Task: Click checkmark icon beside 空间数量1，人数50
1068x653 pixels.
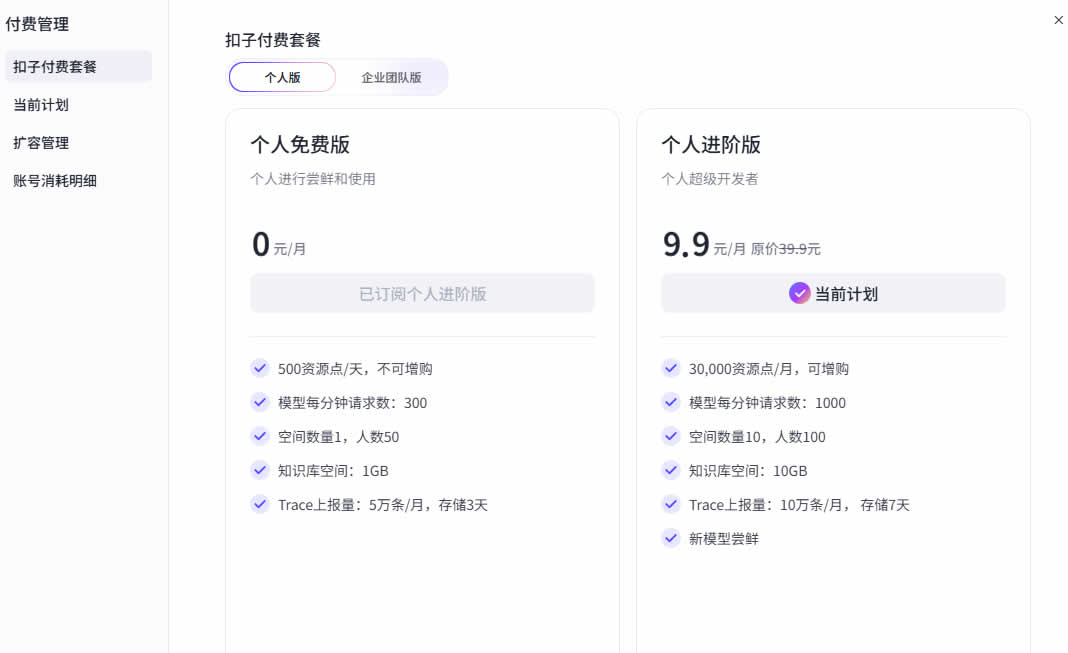Action: click(x=260, y=436)
